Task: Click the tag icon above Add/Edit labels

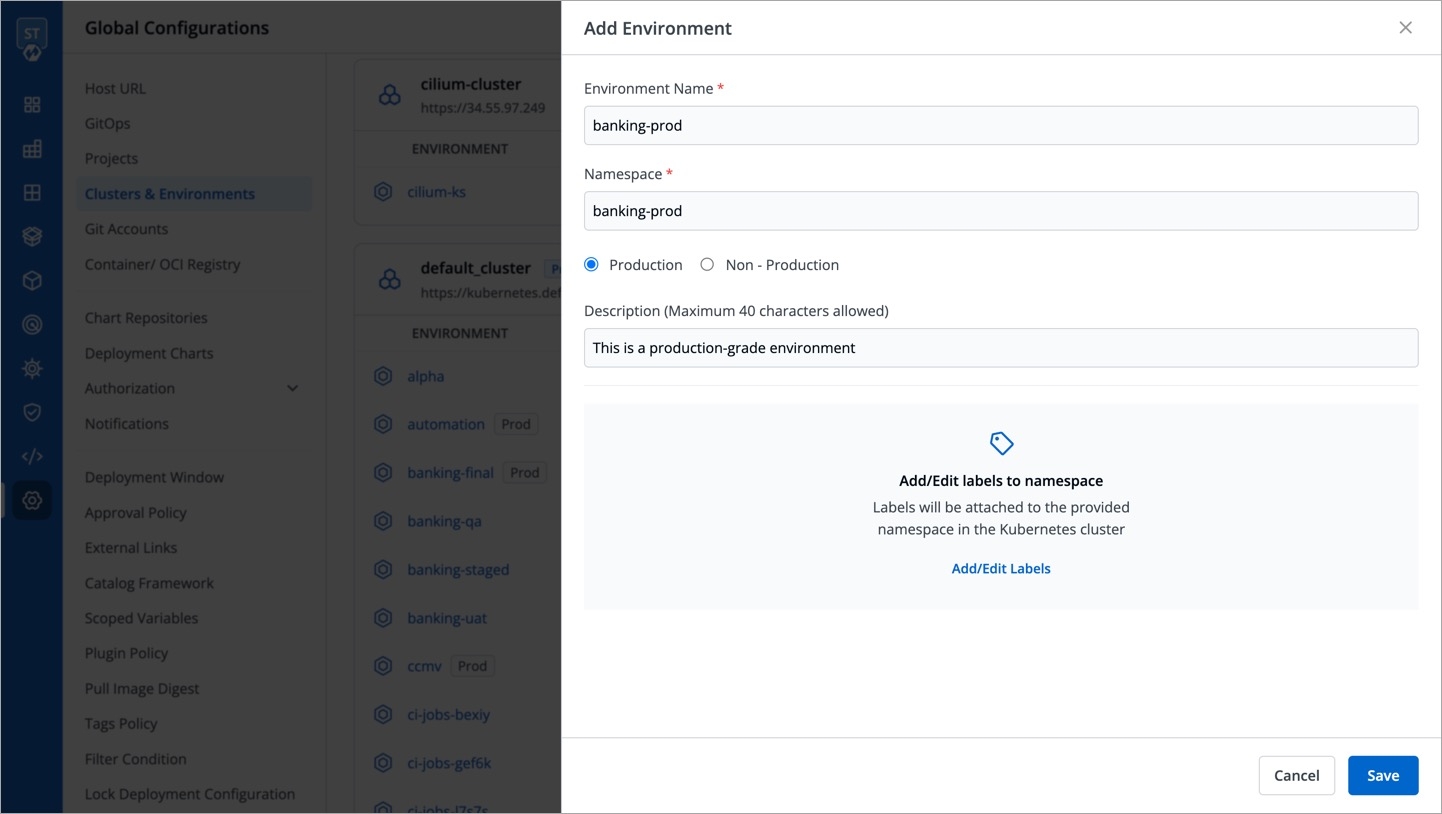Action: coord(1001,443)
